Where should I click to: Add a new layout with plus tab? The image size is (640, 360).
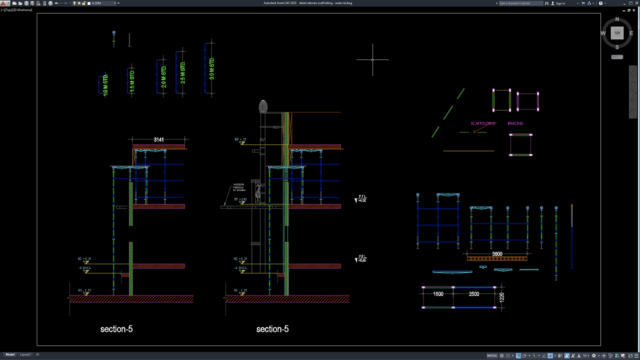pos(37,355)
